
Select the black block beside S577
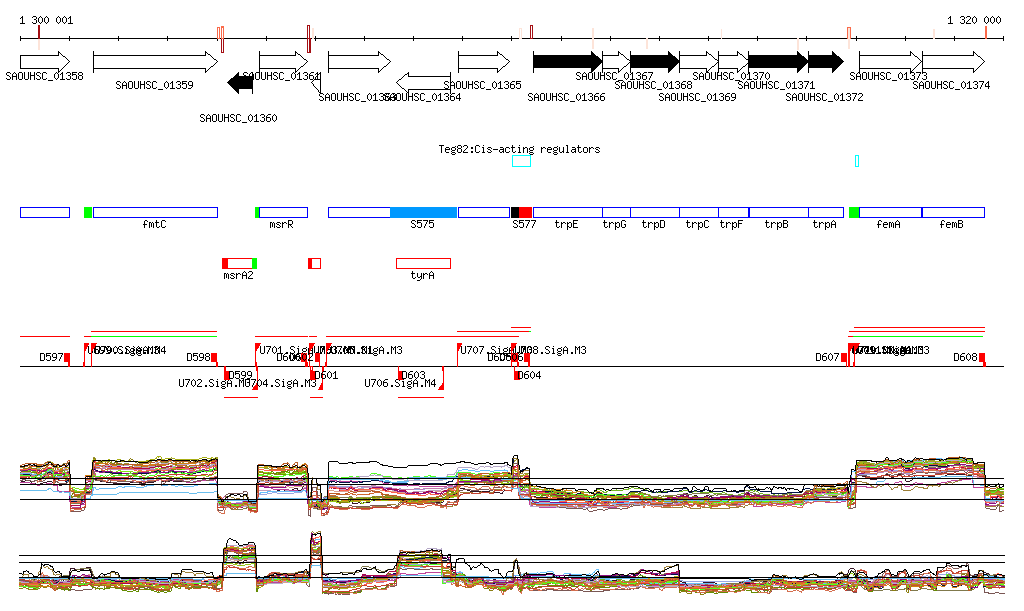pos(515,212)
